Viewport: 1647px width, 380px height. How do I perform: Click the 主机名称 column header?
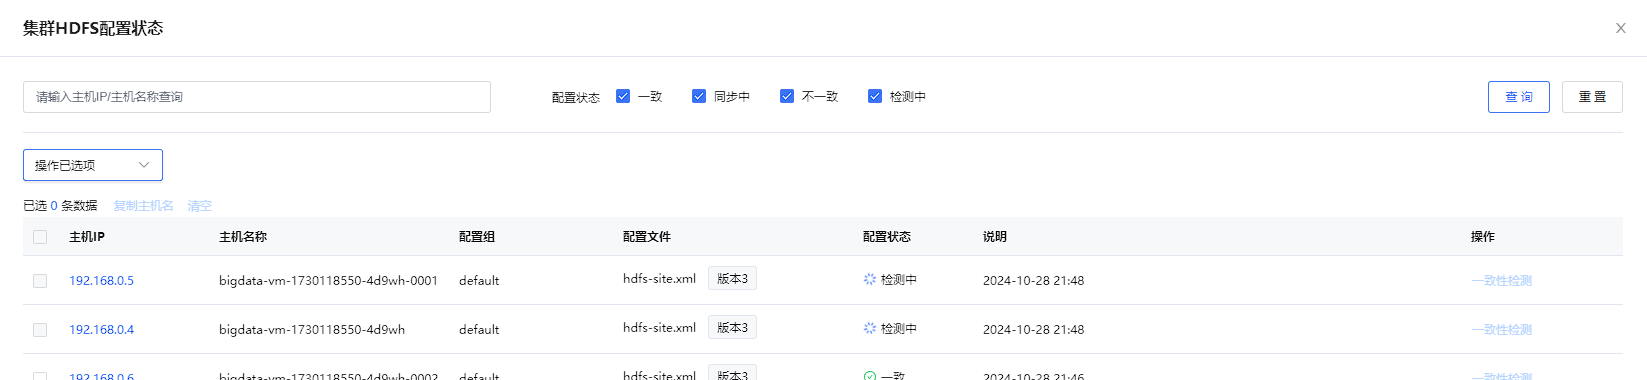[x=243, y=237]
